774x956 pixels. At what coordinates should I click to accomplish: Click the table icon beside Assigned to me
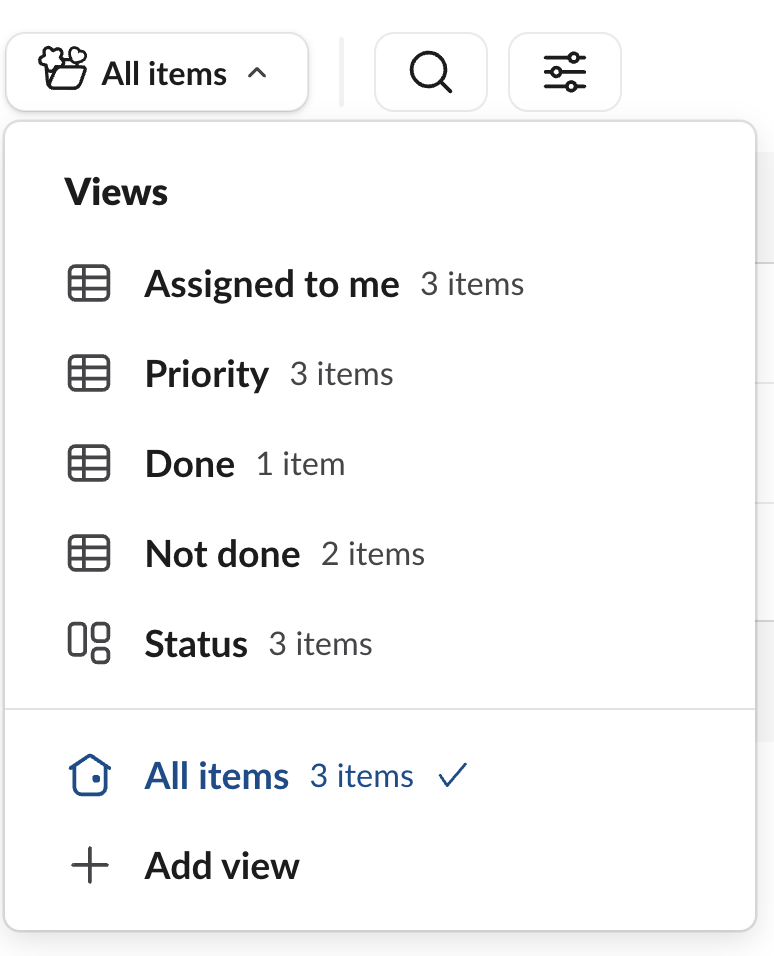[89, 284]
